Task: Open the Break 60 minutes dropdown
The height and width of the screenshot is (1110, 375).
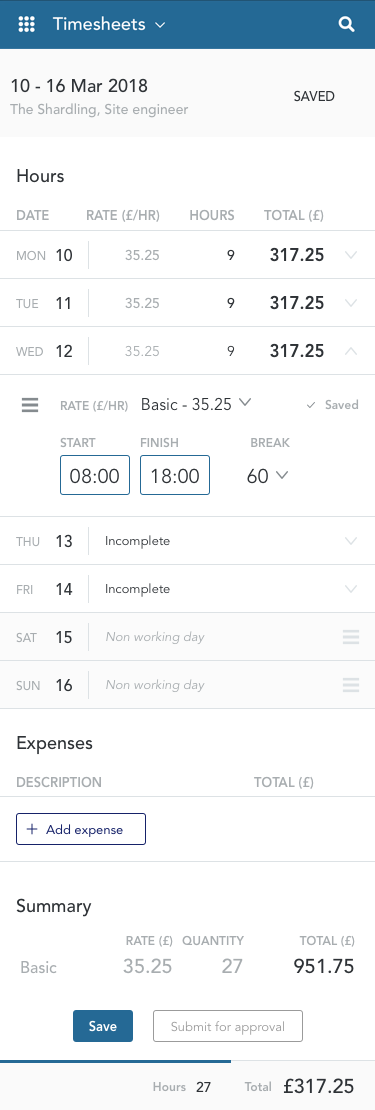Action: (x=267, y=476)
